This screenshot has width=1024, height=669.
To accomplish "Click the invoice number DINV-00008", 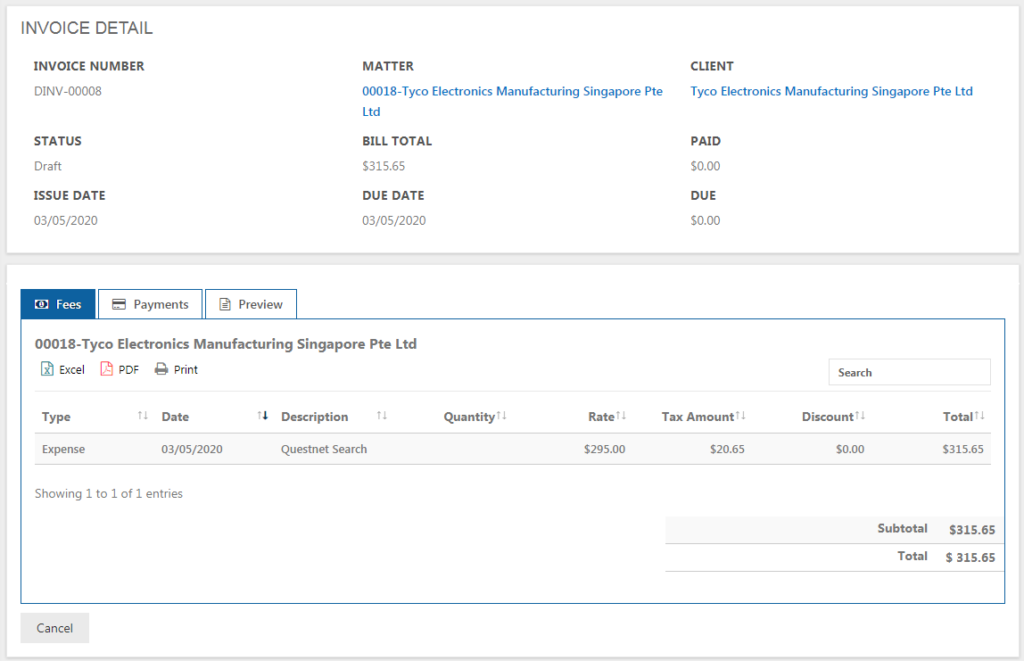I will pos(68,91).
